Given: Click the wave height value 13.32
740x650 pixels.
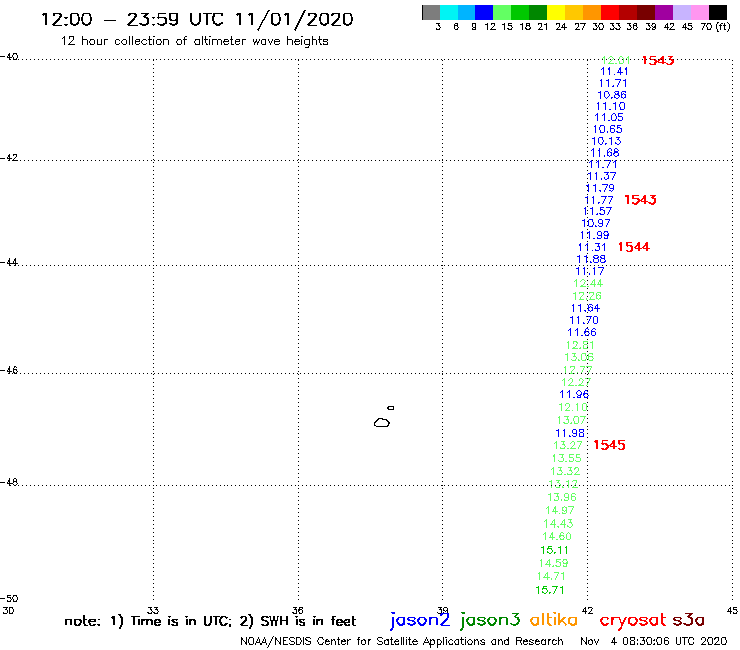Looking at the screenshot, I should pyautogui.click(x=565, y=471).
